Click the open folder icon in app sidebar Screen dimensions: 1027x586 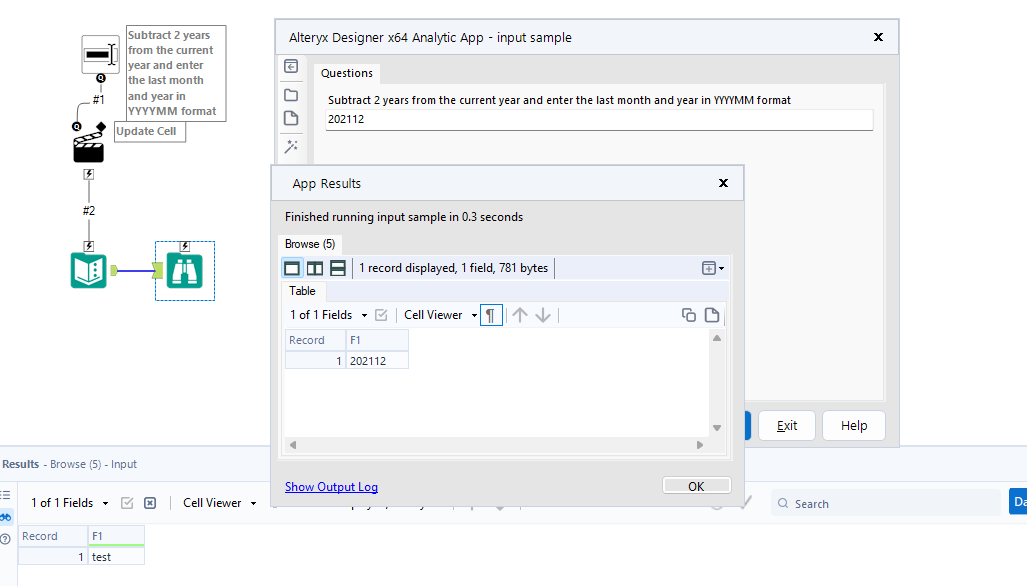291,95
